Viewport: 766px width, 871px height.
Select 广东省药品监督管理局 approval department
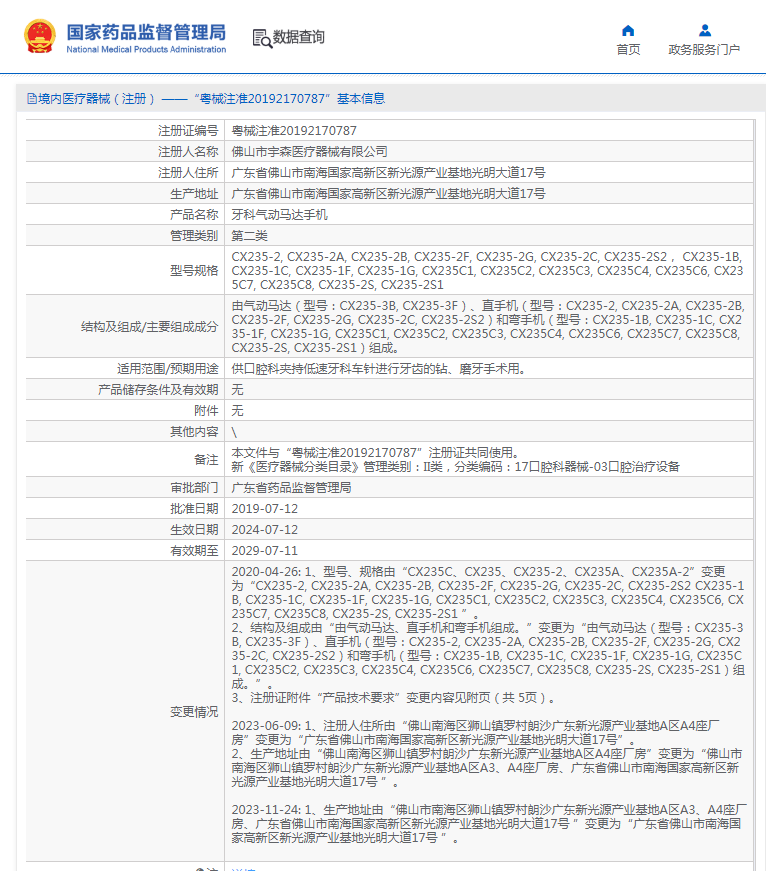[291, 488]
